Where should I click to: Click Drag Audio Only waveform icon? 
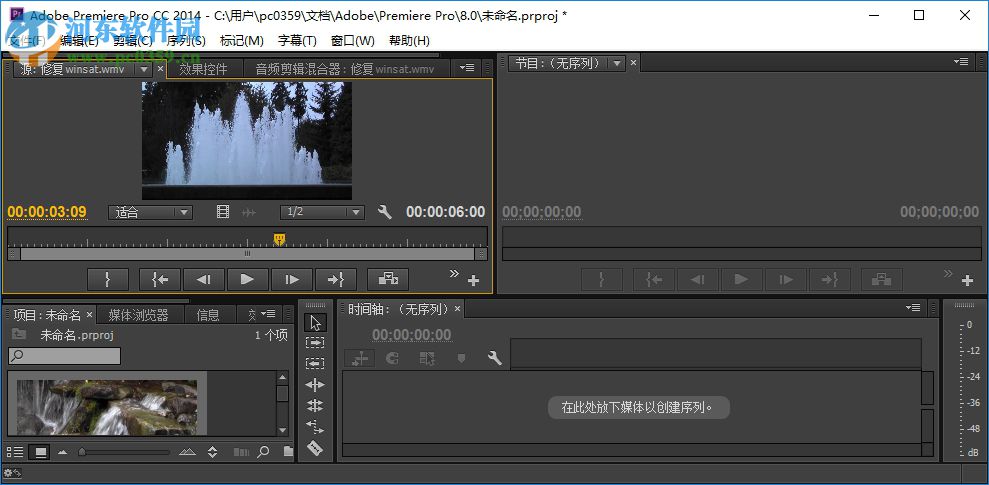(x=249, y=213)
